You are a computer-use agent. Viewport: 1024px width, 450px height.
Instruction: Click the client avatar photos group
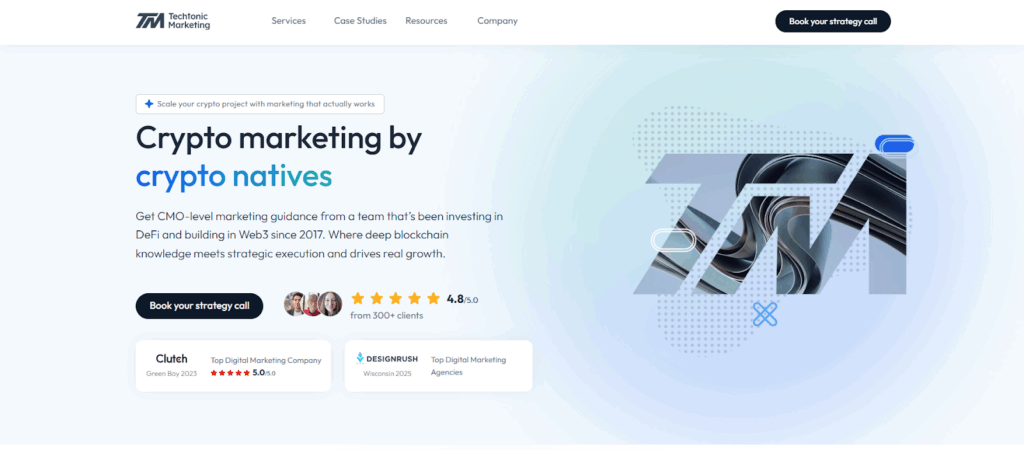pyautogui.click(x=313, y=304)
